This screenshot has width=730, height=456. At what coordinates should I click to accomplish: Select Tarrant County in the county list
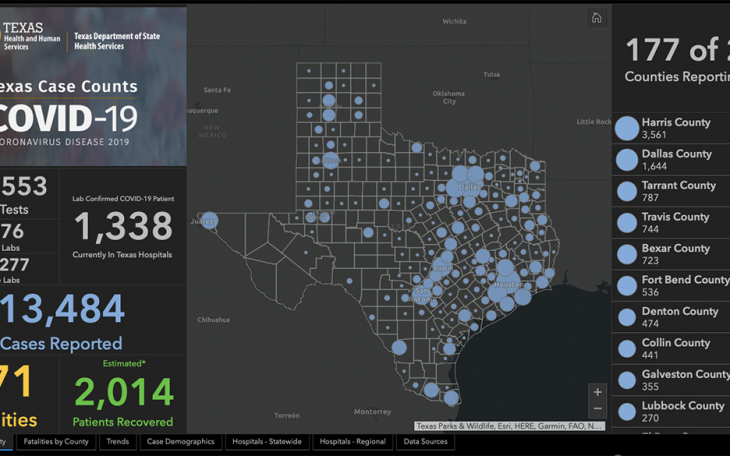(x=678, y=191)
